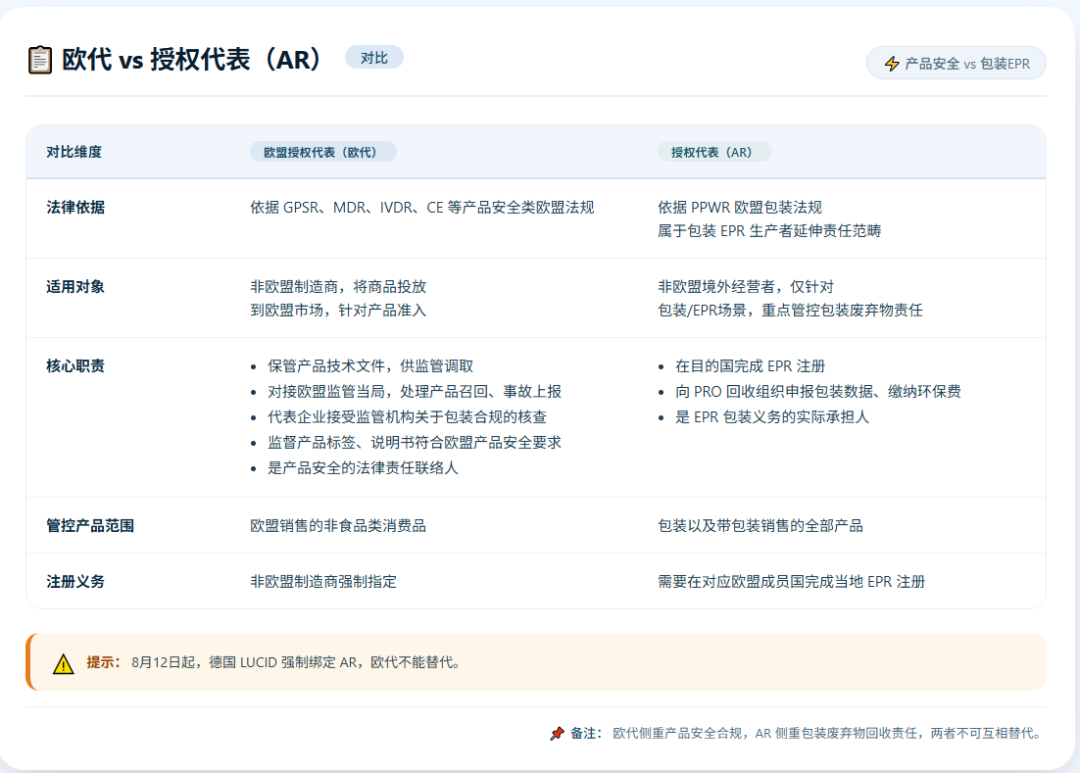Select the 注册义务 row label
Screen dimensions: 1080x773
coord(75,581)
